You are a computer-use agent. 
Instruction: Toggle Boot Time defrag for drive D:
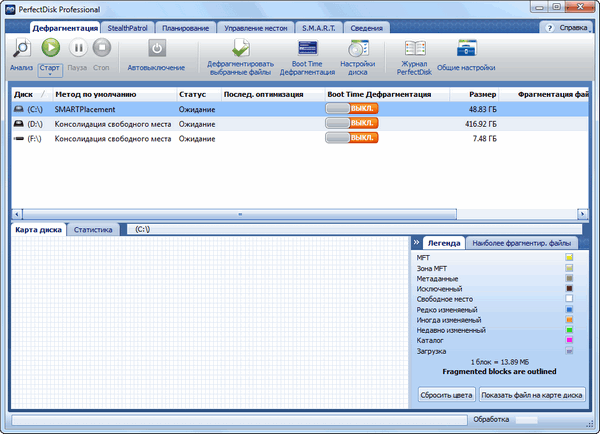(350, 123)
